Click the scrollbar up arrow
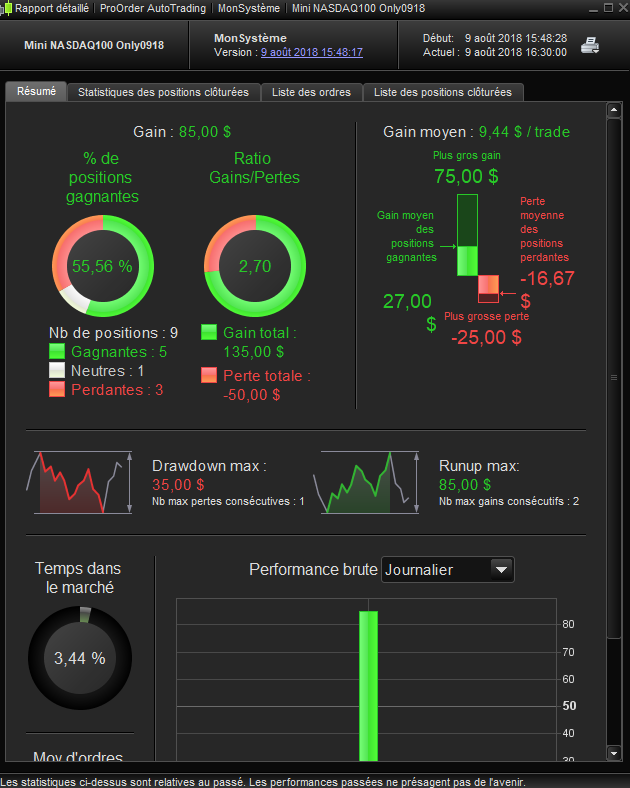Viewport: 630px width, 788px height. [x=613, y=110]
